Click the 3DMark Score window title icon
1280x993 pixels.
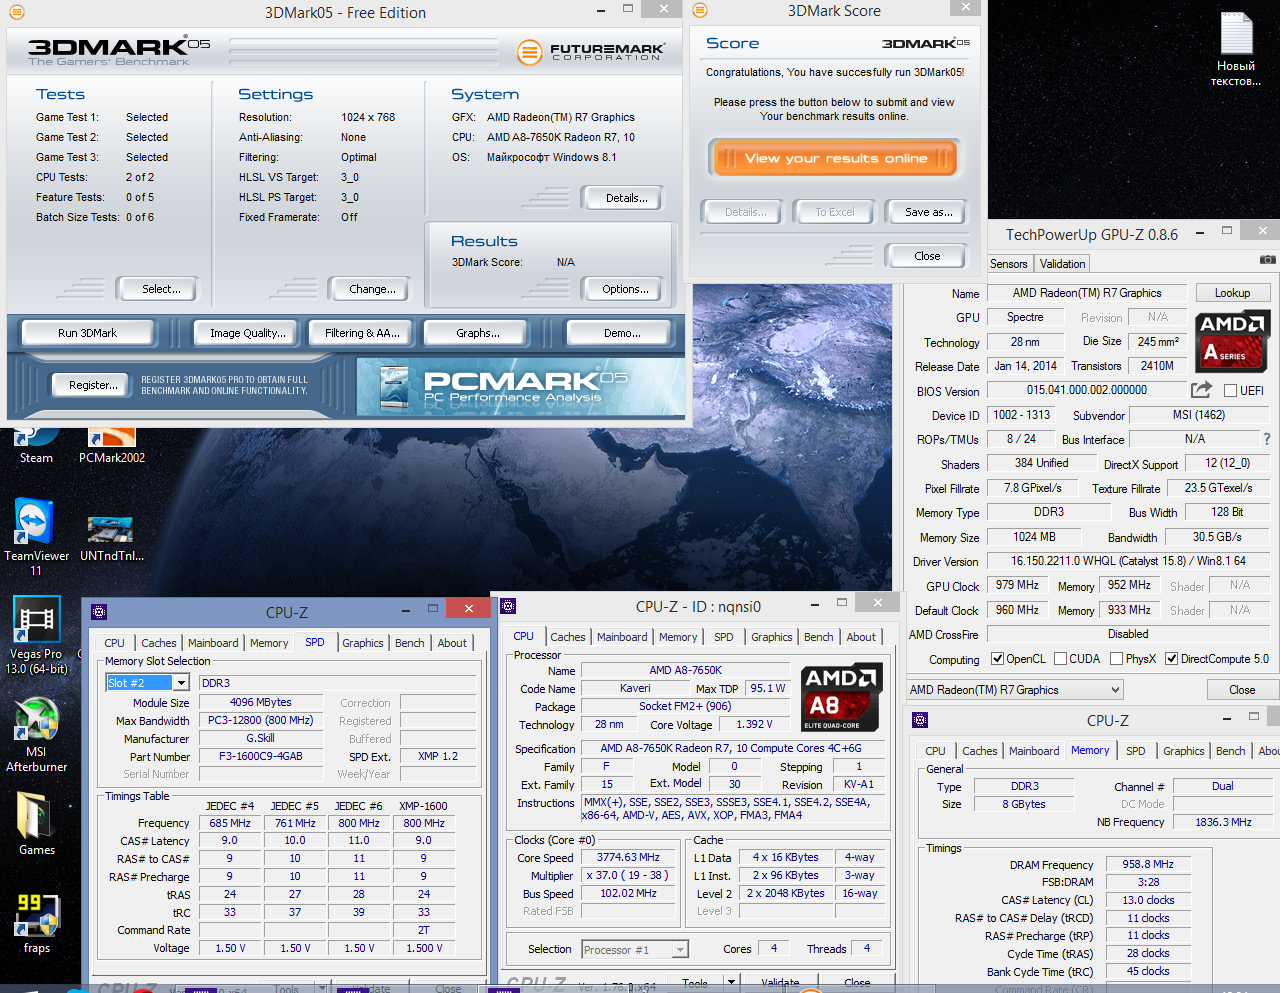[x=700, y=10]
